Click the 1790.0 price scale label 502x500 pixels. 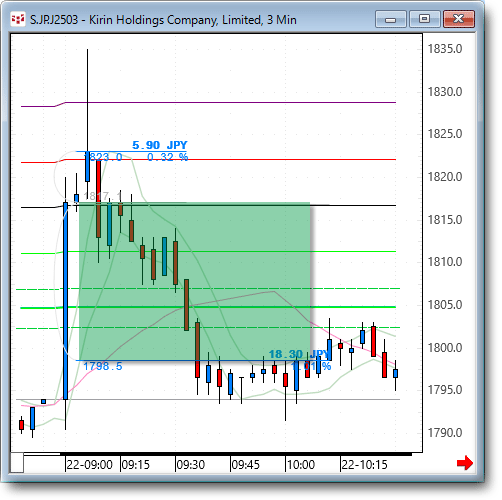[445, 433]
